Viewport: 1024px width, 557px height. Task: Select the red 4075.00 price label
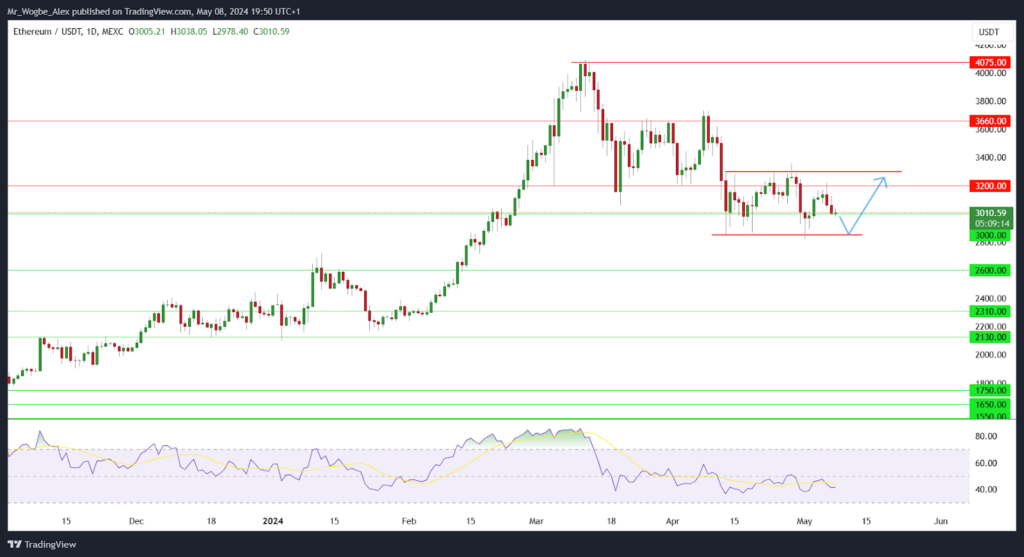990,62
